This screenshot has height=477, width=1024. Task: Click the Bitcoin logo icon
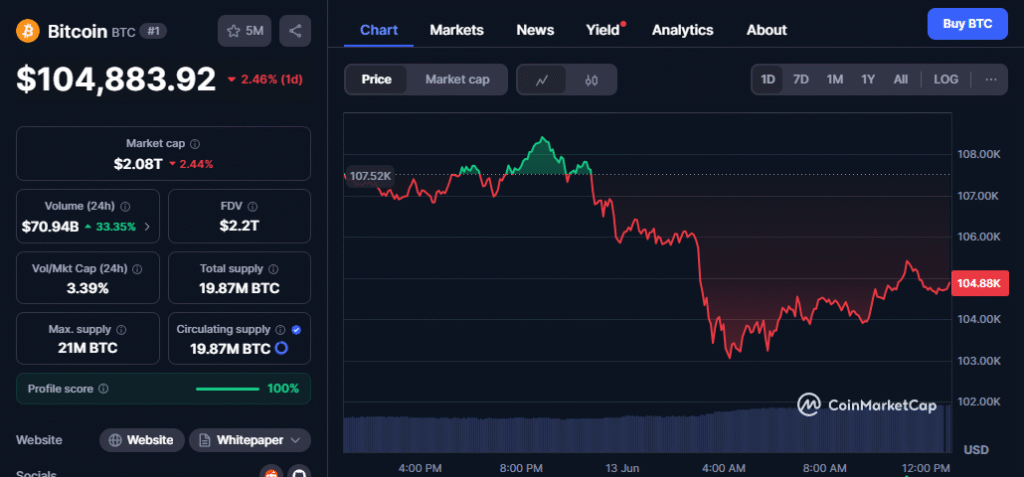[28, 30]
